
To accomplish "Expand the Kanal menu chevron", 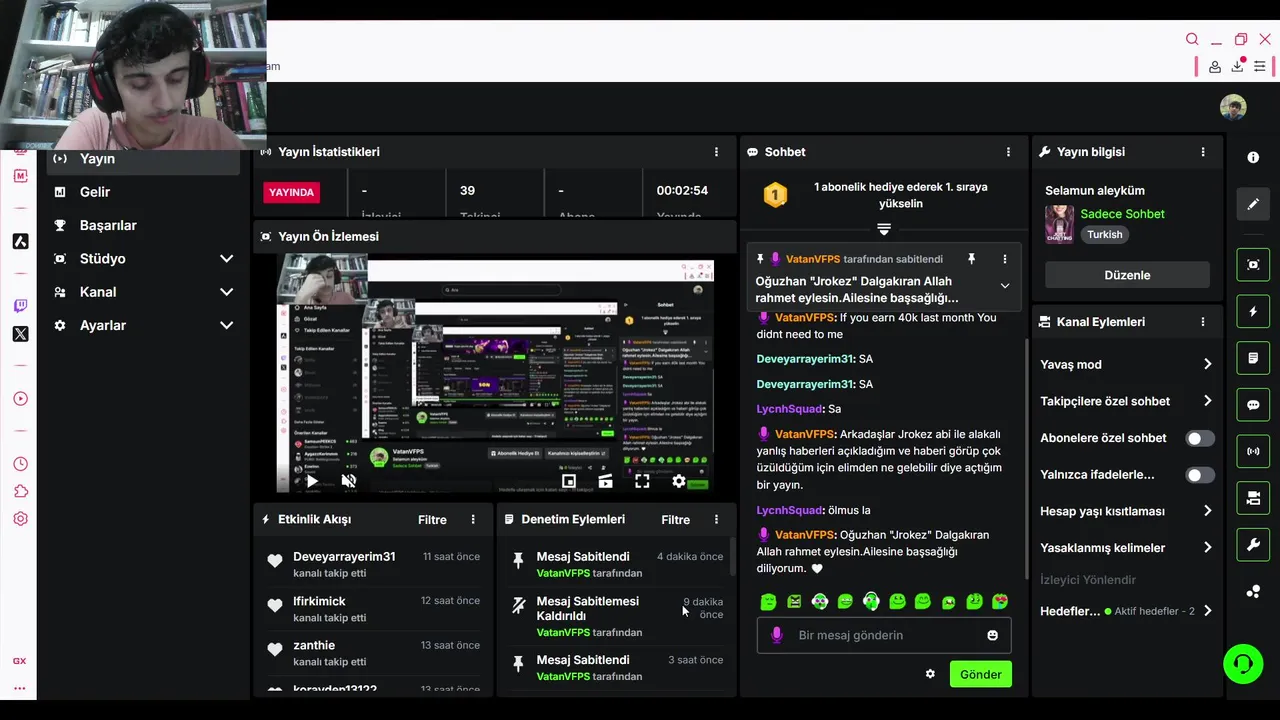I will (226, 292).
